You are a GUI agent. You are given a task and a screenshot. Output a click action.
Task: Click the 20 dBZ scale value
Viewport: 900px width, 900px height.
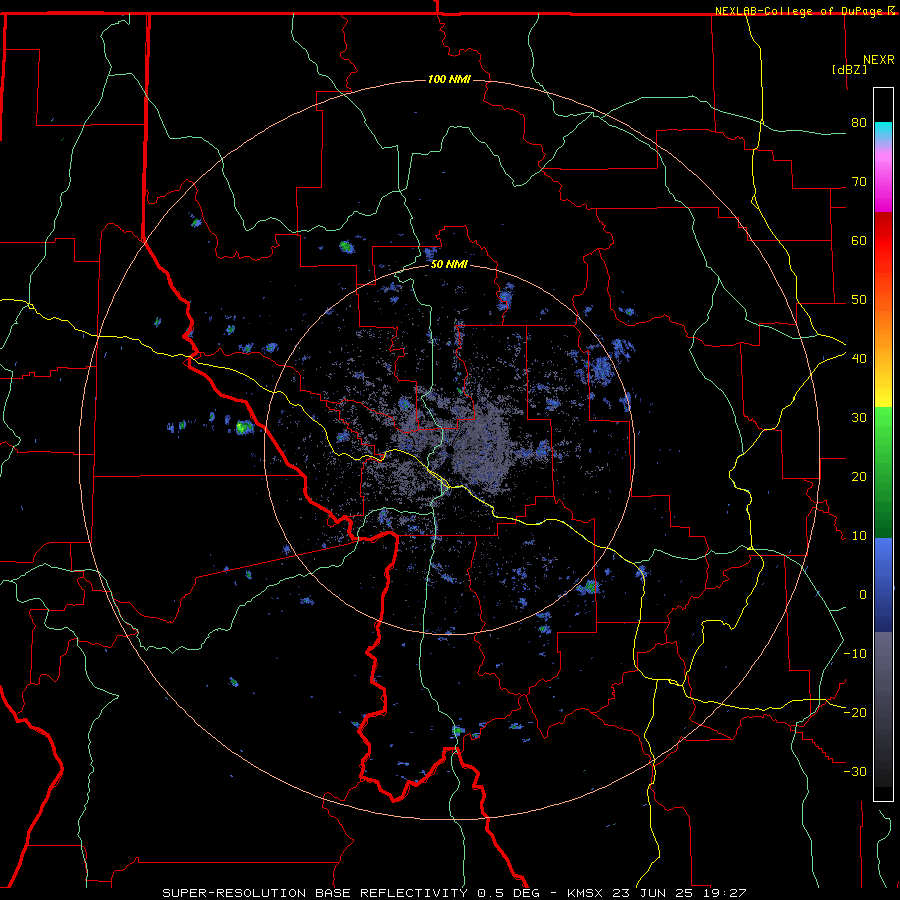(x=859, y=477)
